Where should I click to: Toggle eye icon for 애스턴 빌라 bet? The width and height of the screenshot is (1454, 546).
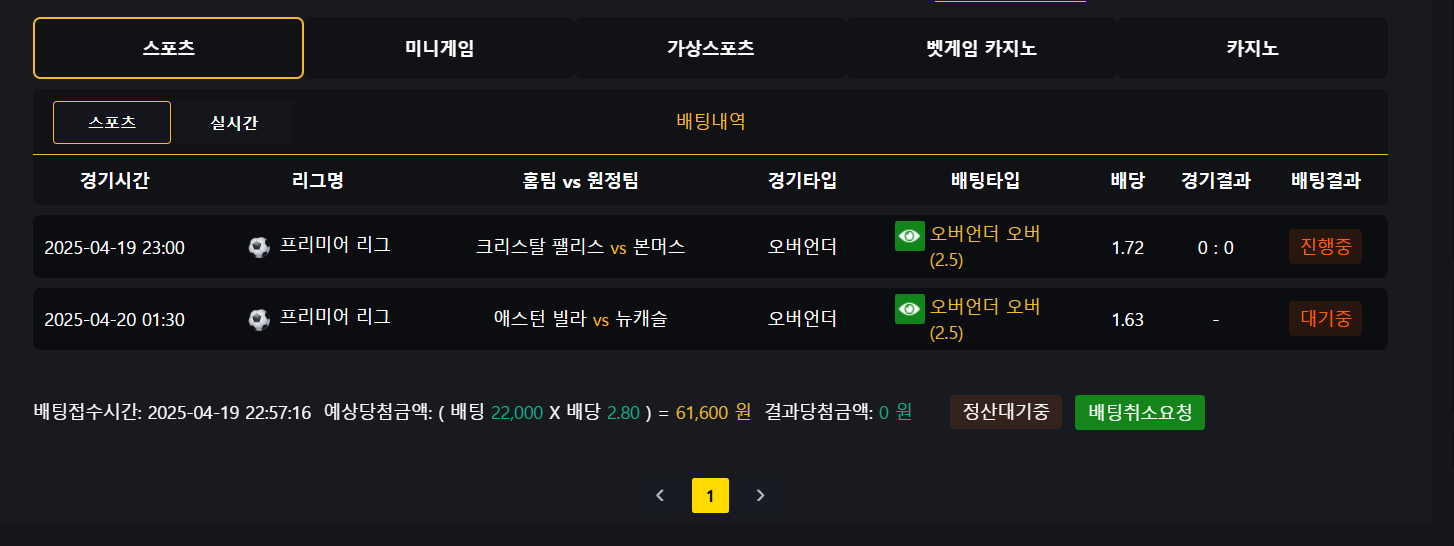(909, 308)
